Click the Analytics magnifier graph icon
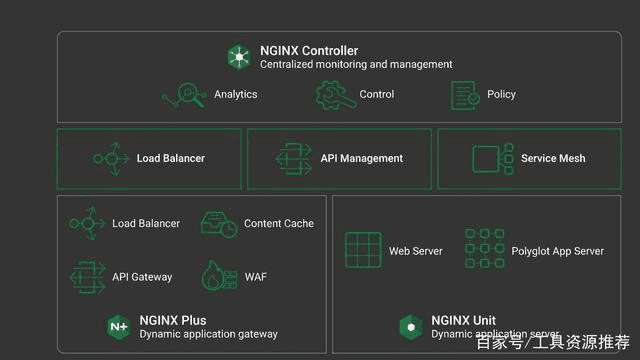 pos(184,95)
